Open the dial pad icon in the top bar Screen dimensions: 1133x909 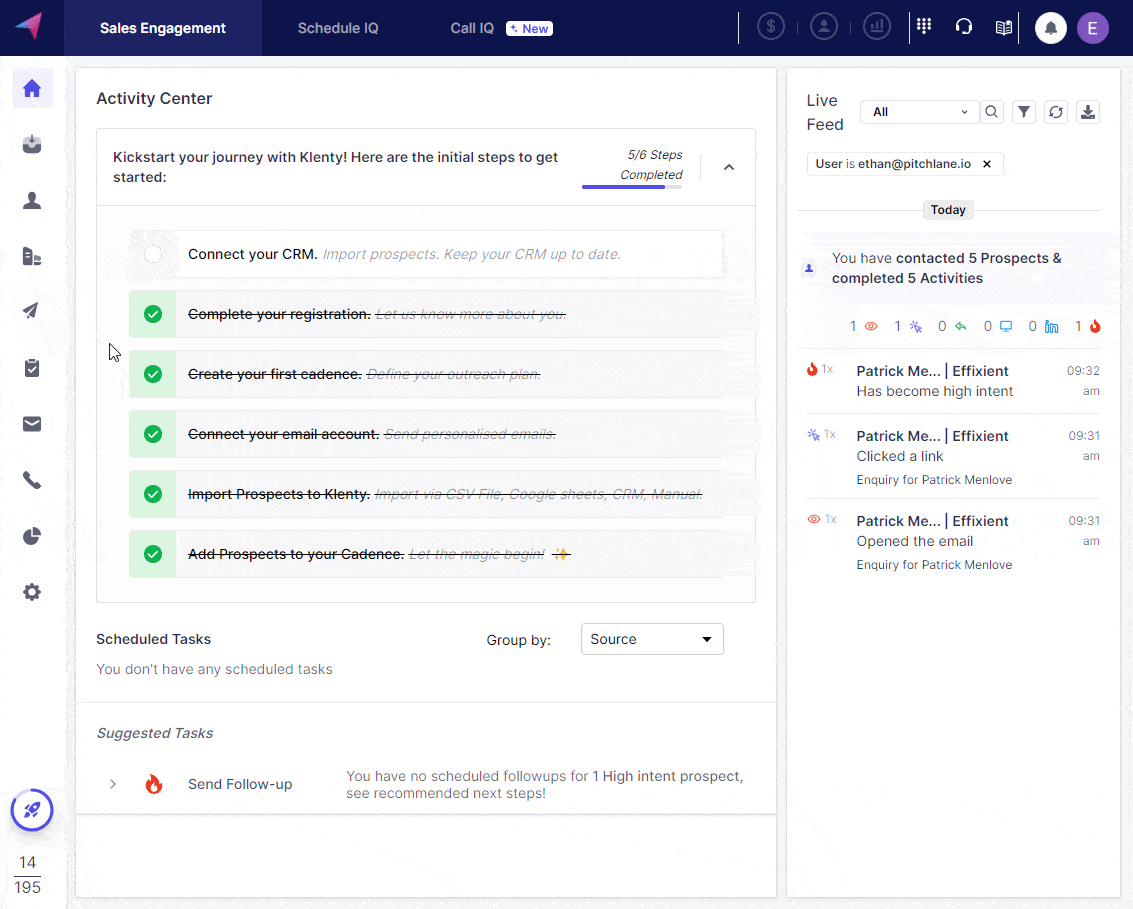[924, 26]
